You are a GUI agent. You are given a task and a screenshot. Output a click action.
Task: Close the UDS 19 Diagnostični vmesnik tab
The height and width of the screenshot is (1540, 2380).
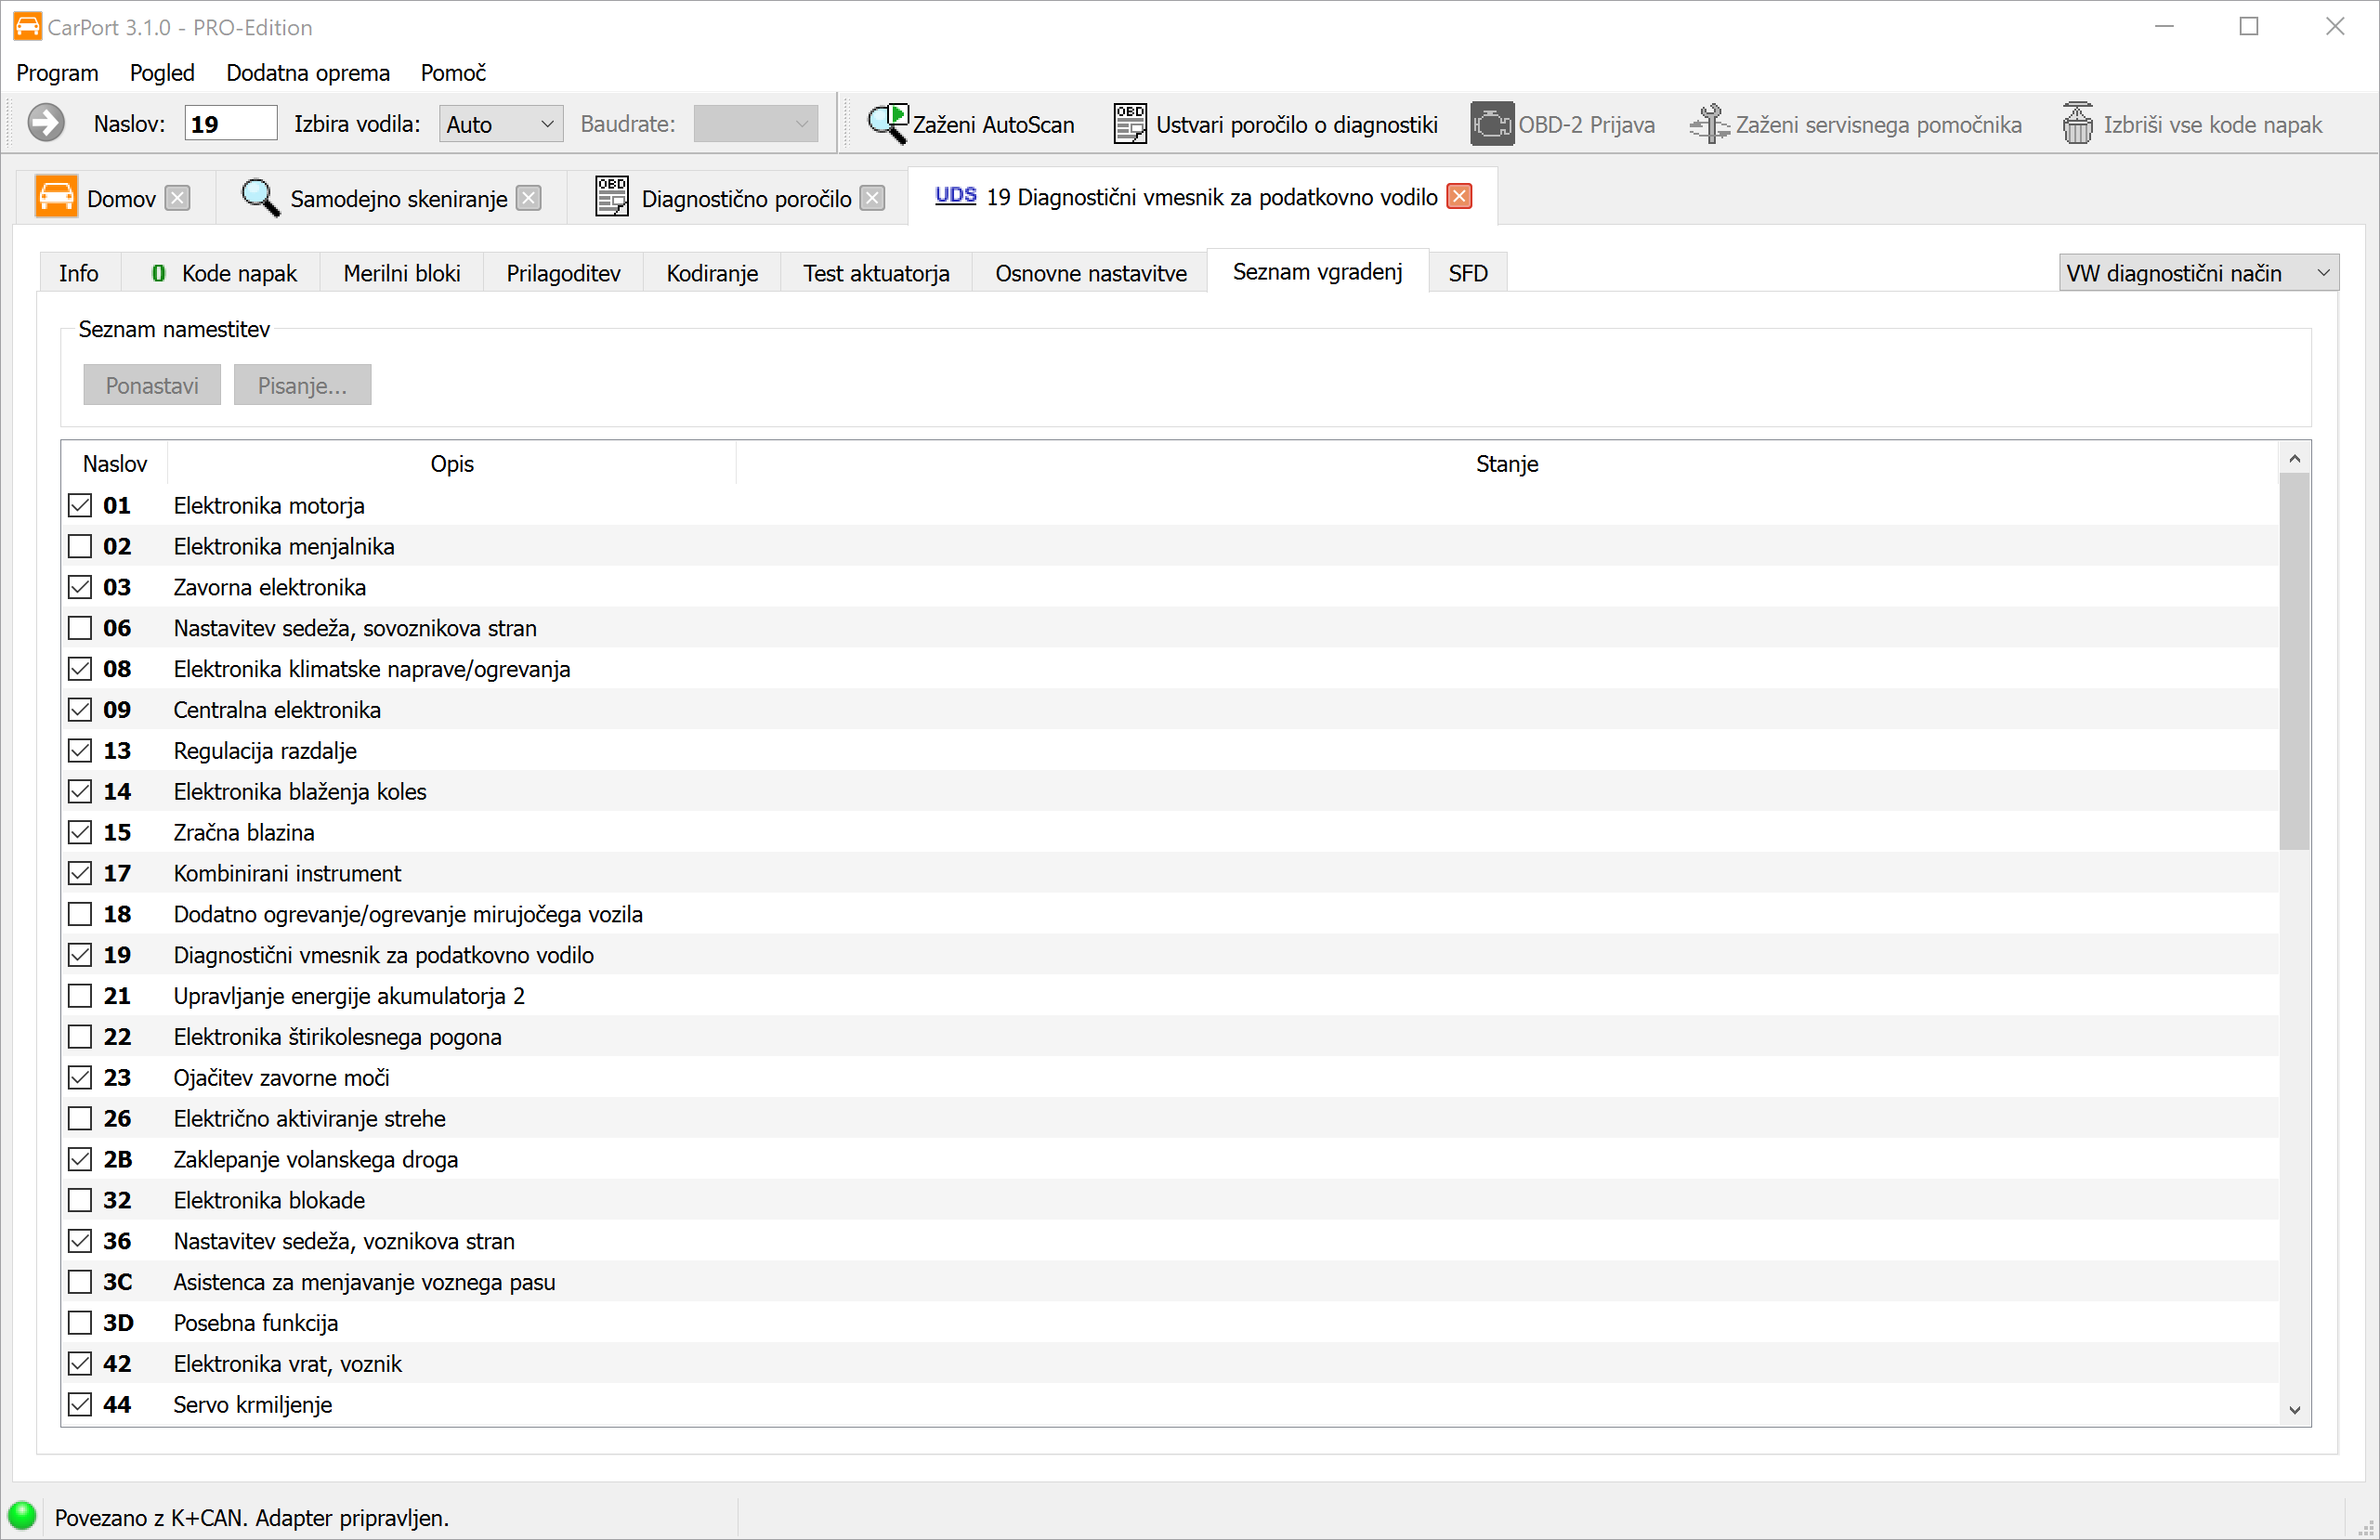pos(1460,196)
